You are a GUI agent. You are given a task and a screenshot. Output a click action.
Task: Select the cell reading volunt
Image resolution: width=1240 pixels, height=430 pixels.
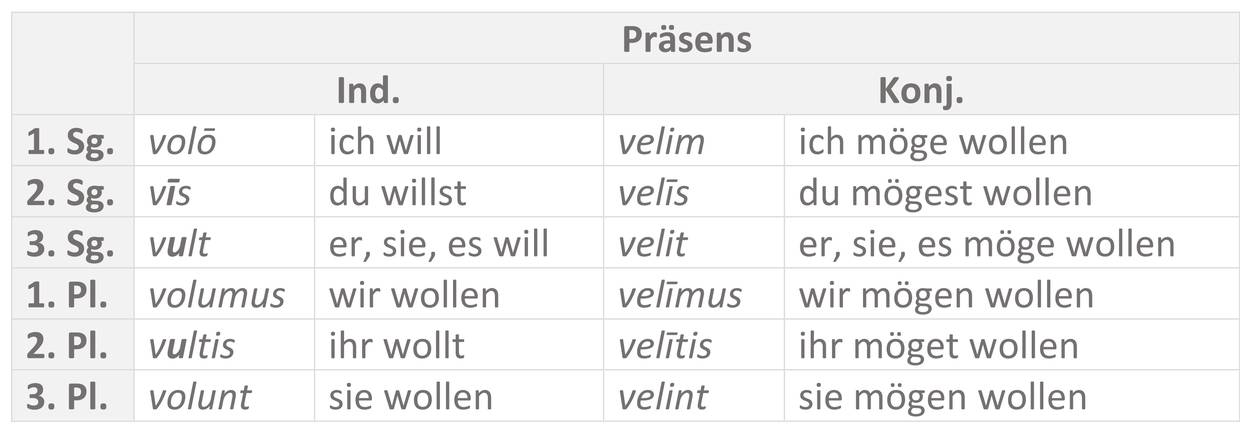pyautogui.click(x=199, y=397)
